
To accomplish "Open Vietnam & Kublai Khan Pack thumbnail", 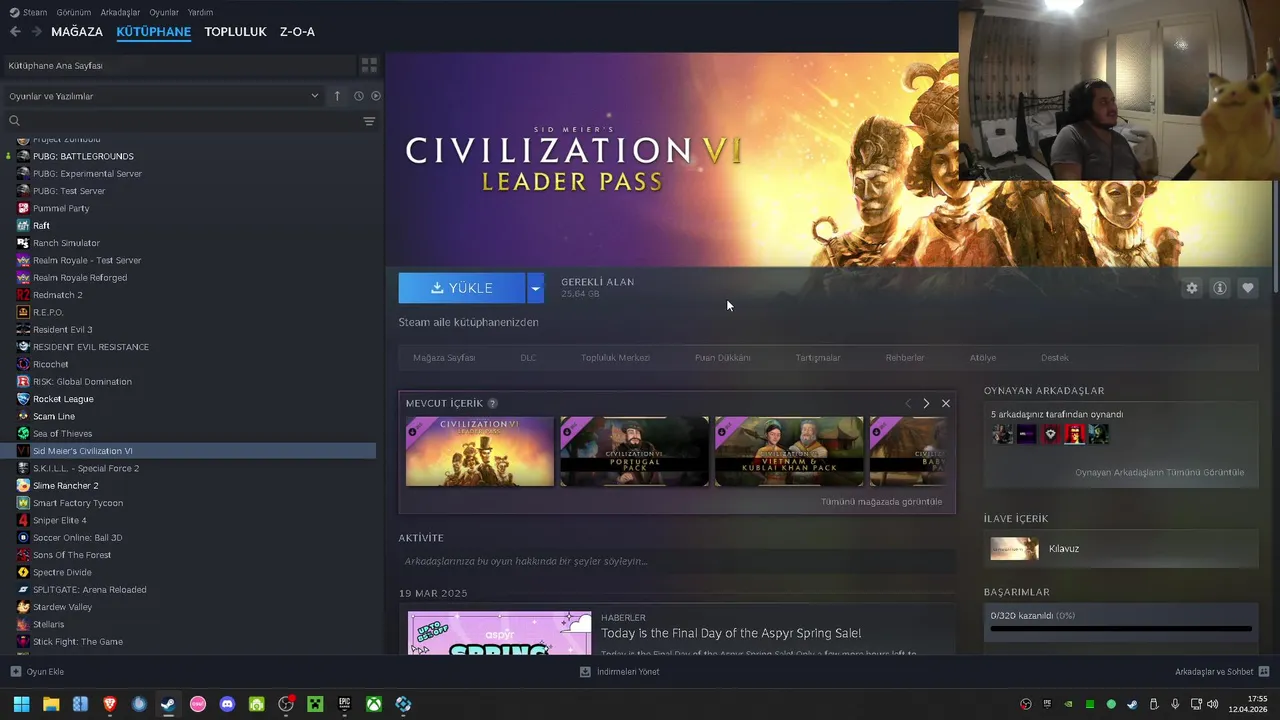I will (789, 452).
